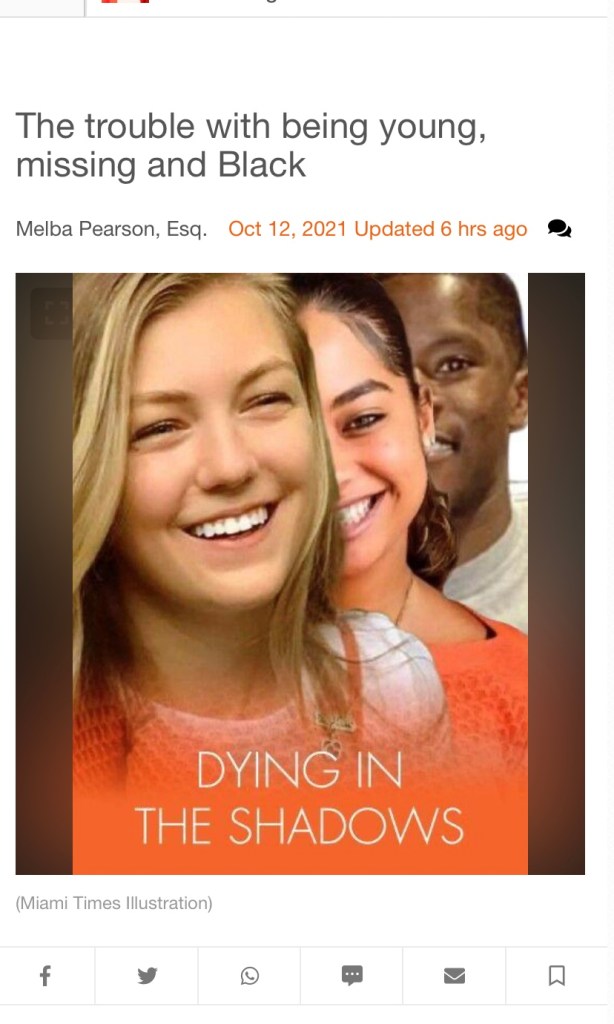
Task: Share the article via Twitter icon
Action: point(147,976)
